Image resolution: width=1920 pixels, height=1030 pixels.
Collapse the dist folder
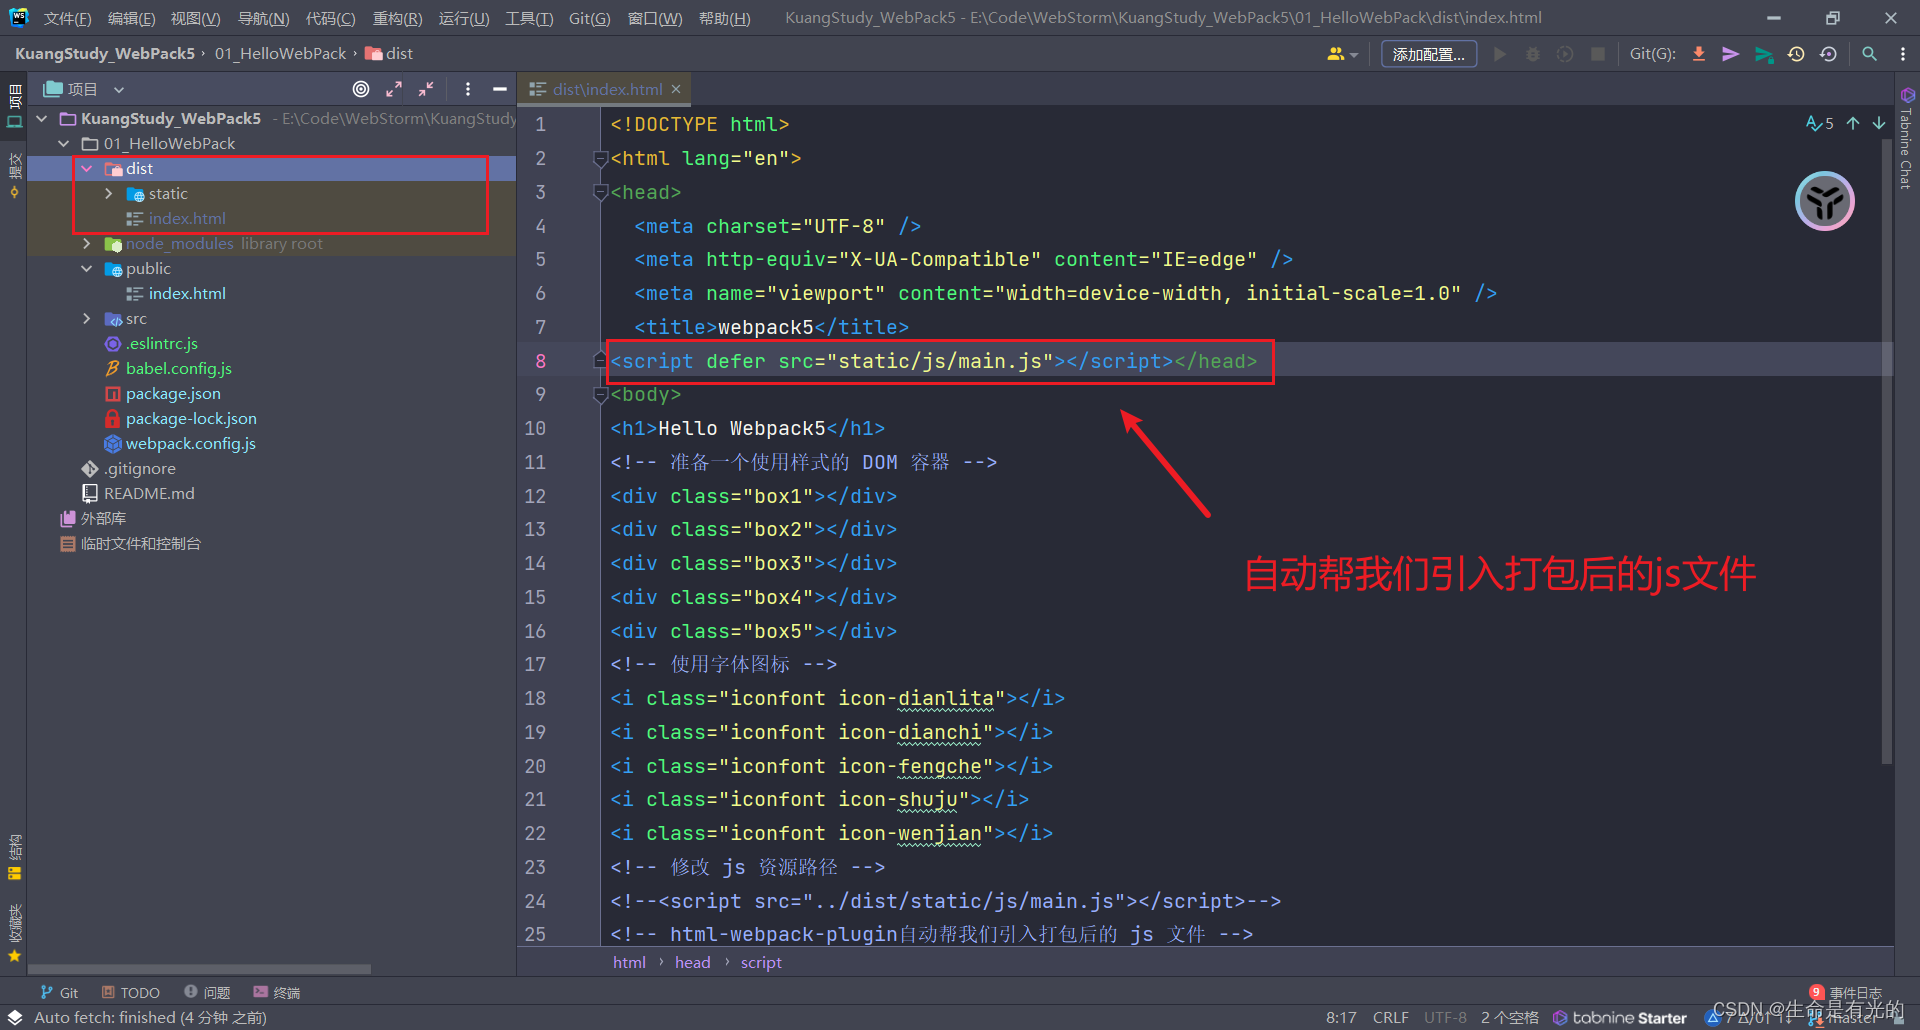pos(87,168)
